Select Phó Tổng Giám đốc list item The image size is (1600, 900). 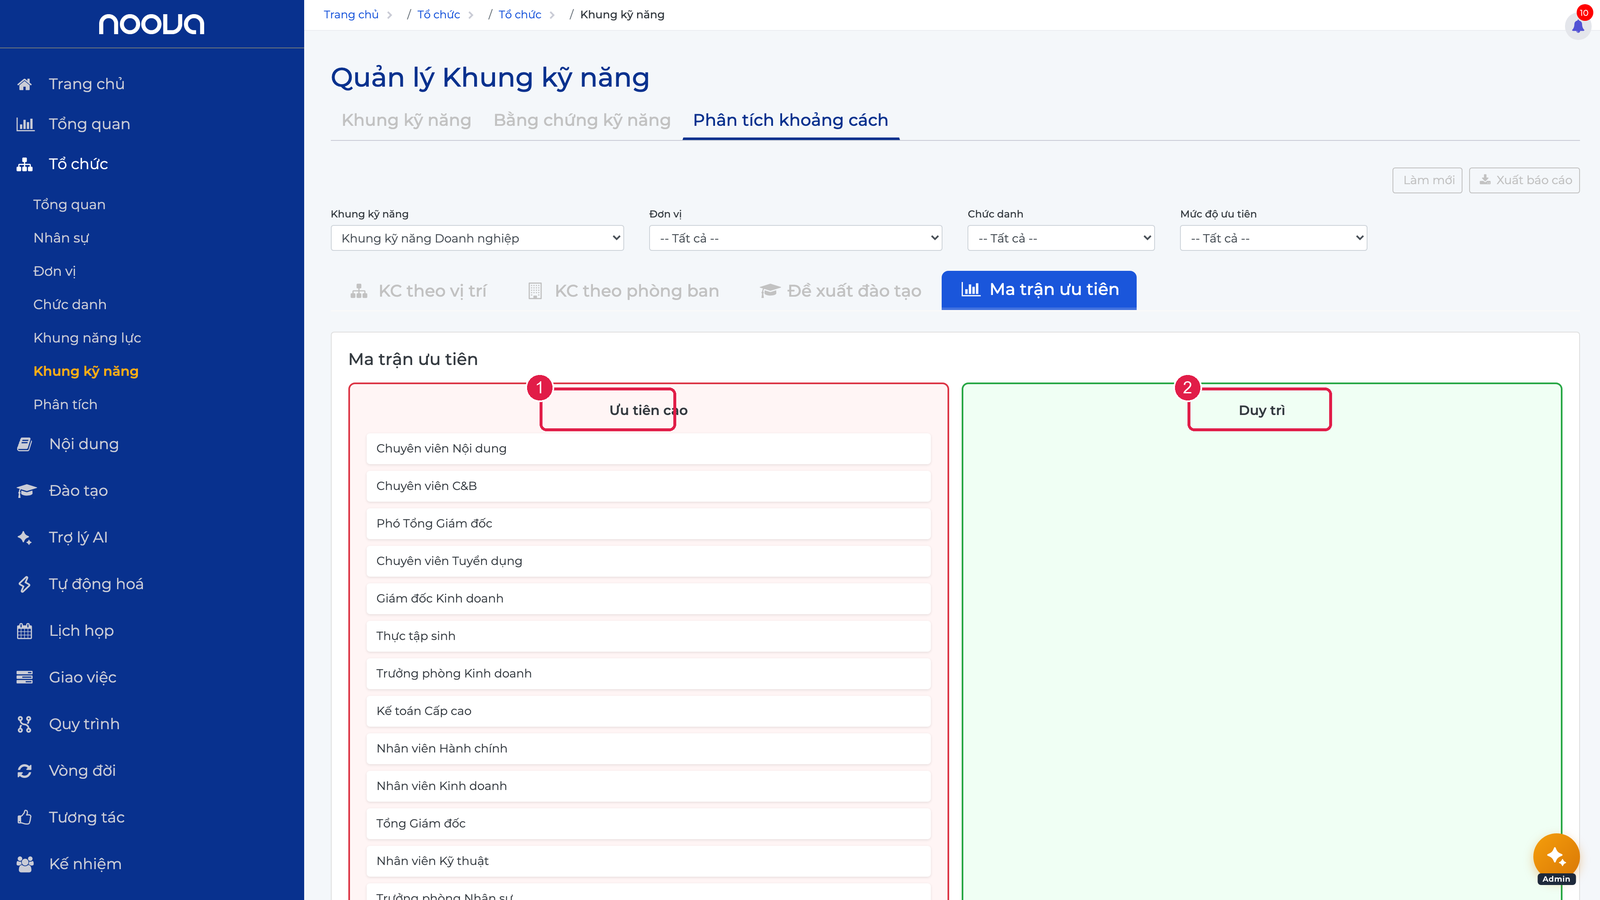pyautogui.click(x=648, y=524)
